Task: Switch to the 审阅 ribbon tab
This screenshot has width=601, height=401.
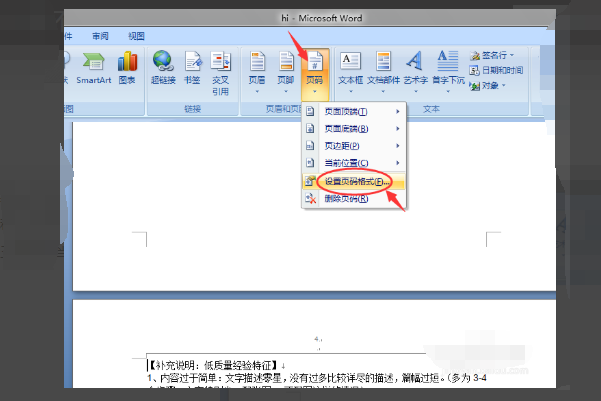Action: point(100,36)
